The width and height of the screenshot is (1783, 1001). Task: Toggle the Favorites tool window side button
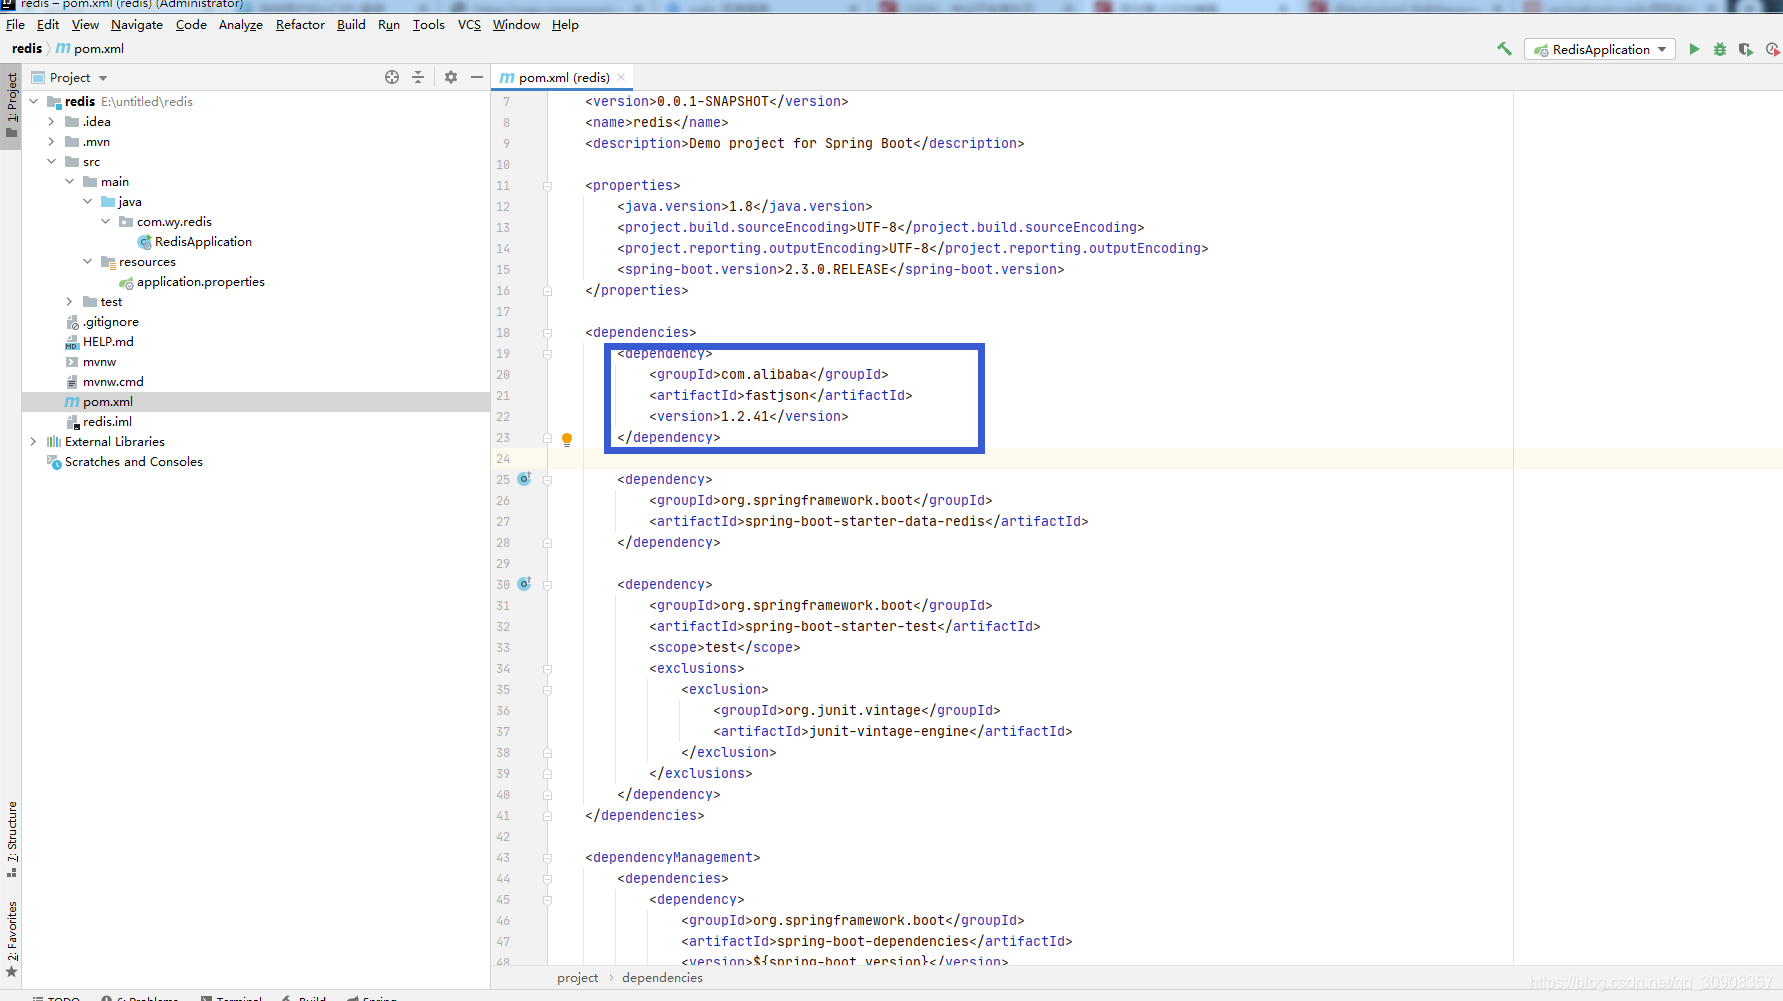[11, 938]
